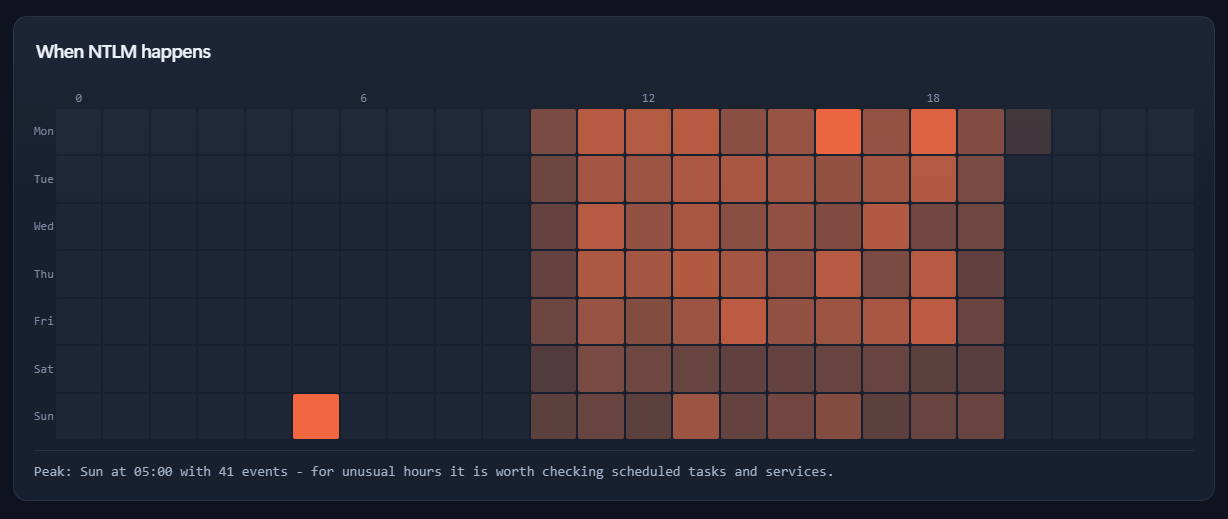Click the Wed 17:00 heatmap cell
The image size is (1228, 519).
point(886,226)
